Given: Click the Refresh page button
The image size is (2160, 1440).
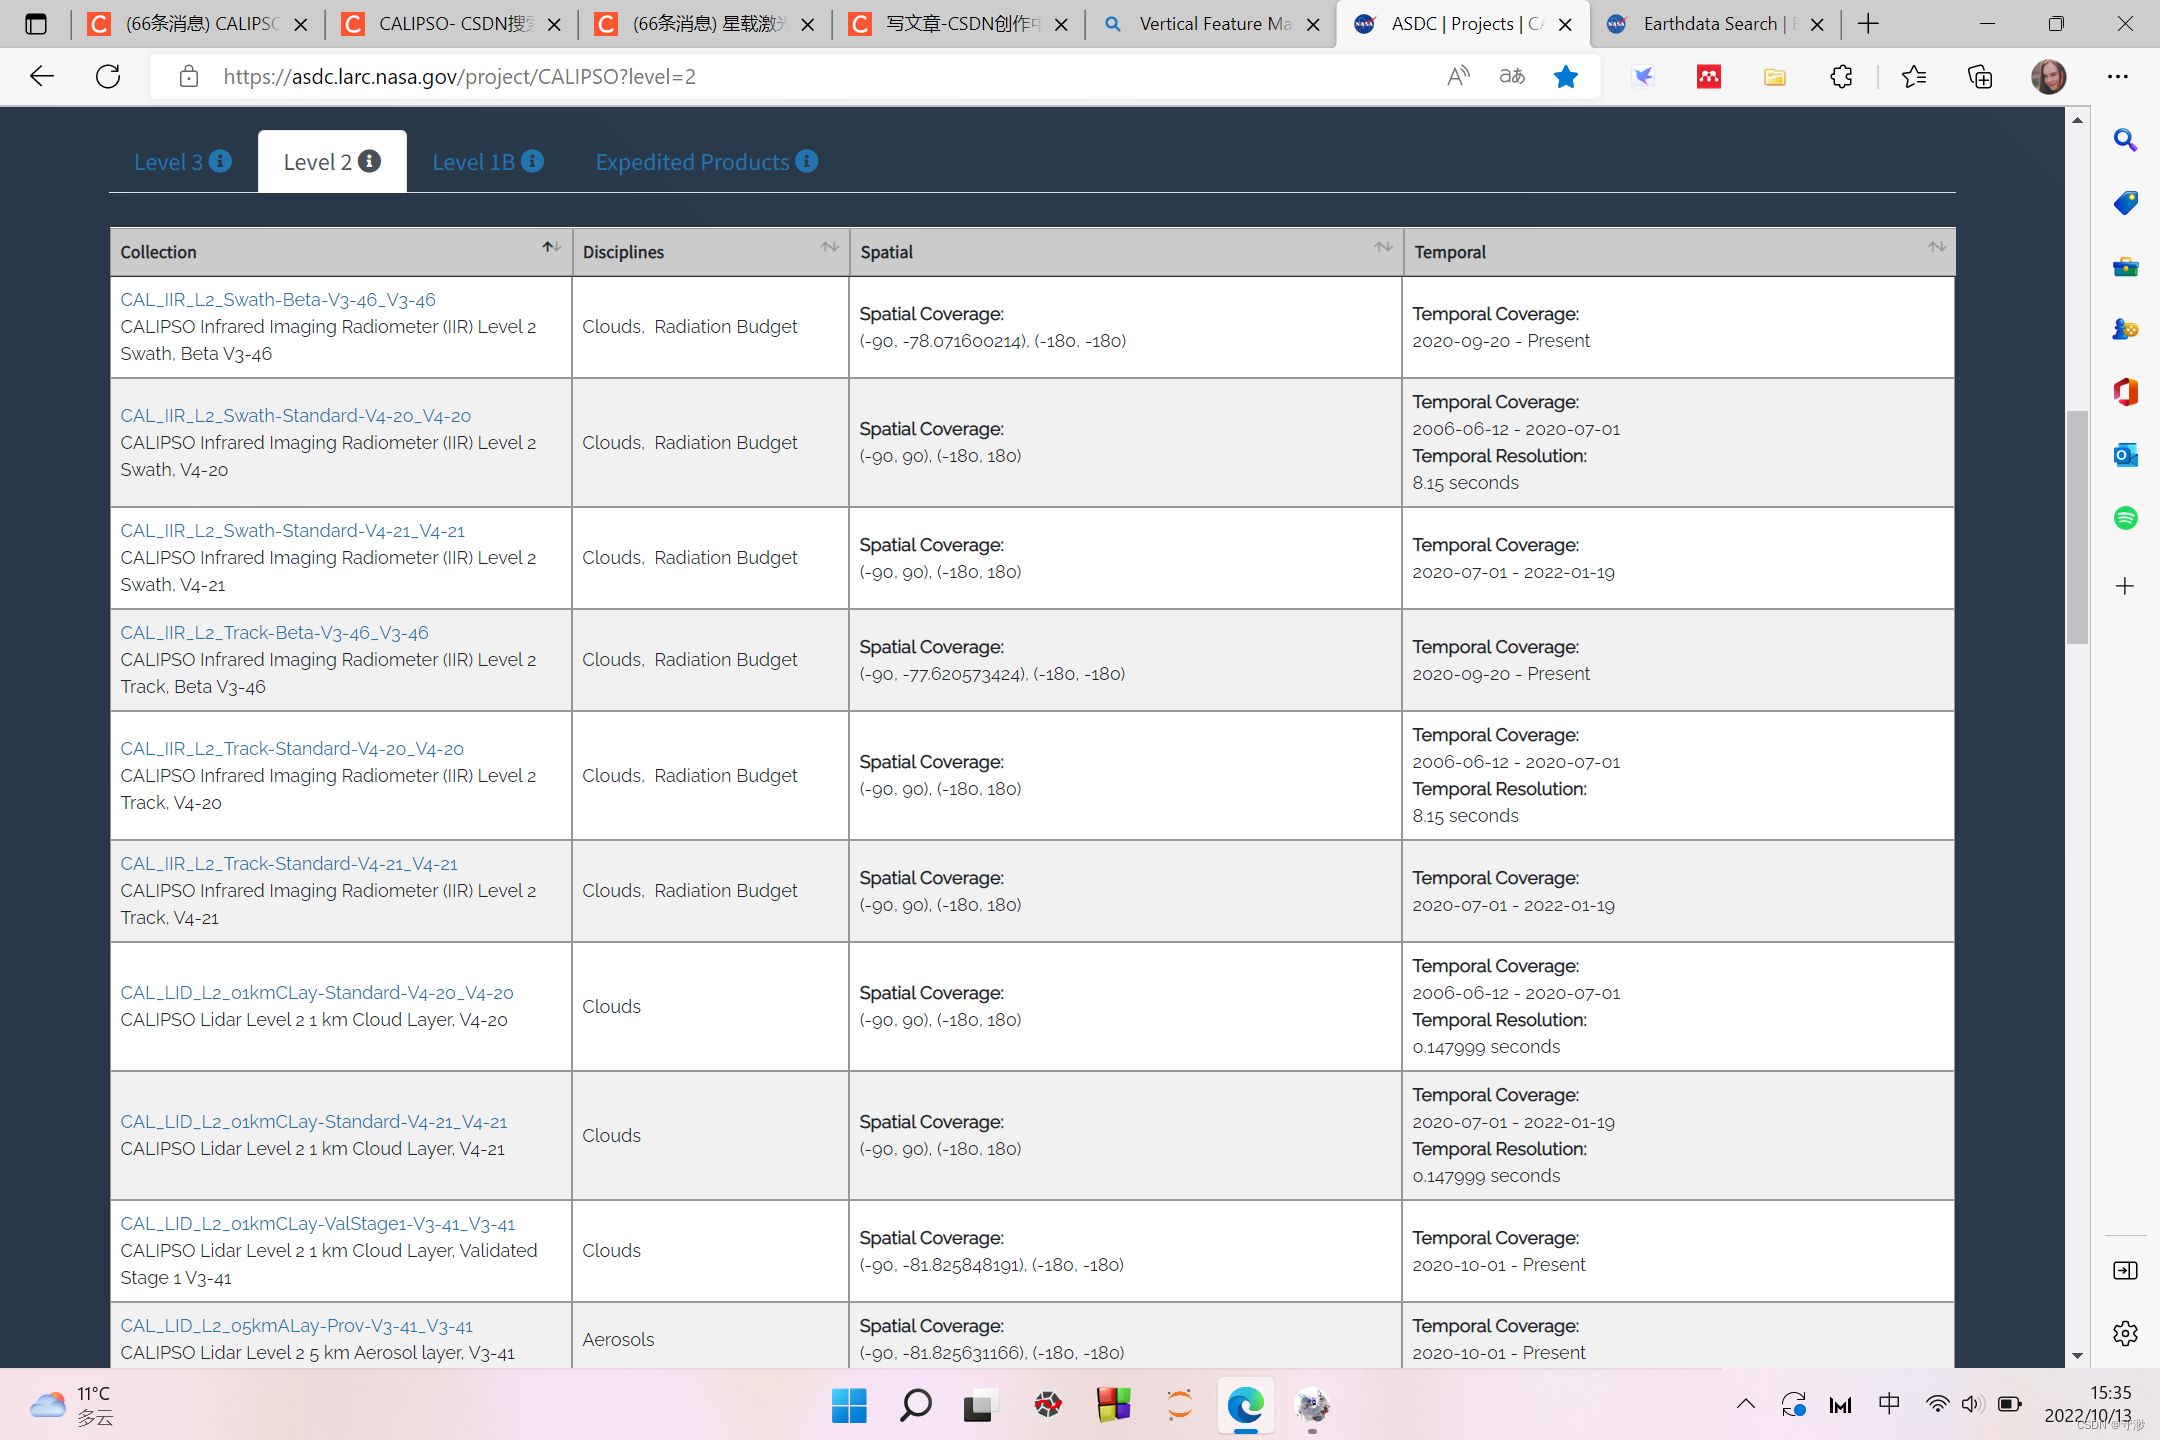Looking at the screenshot, I should (x=108, y=76).
